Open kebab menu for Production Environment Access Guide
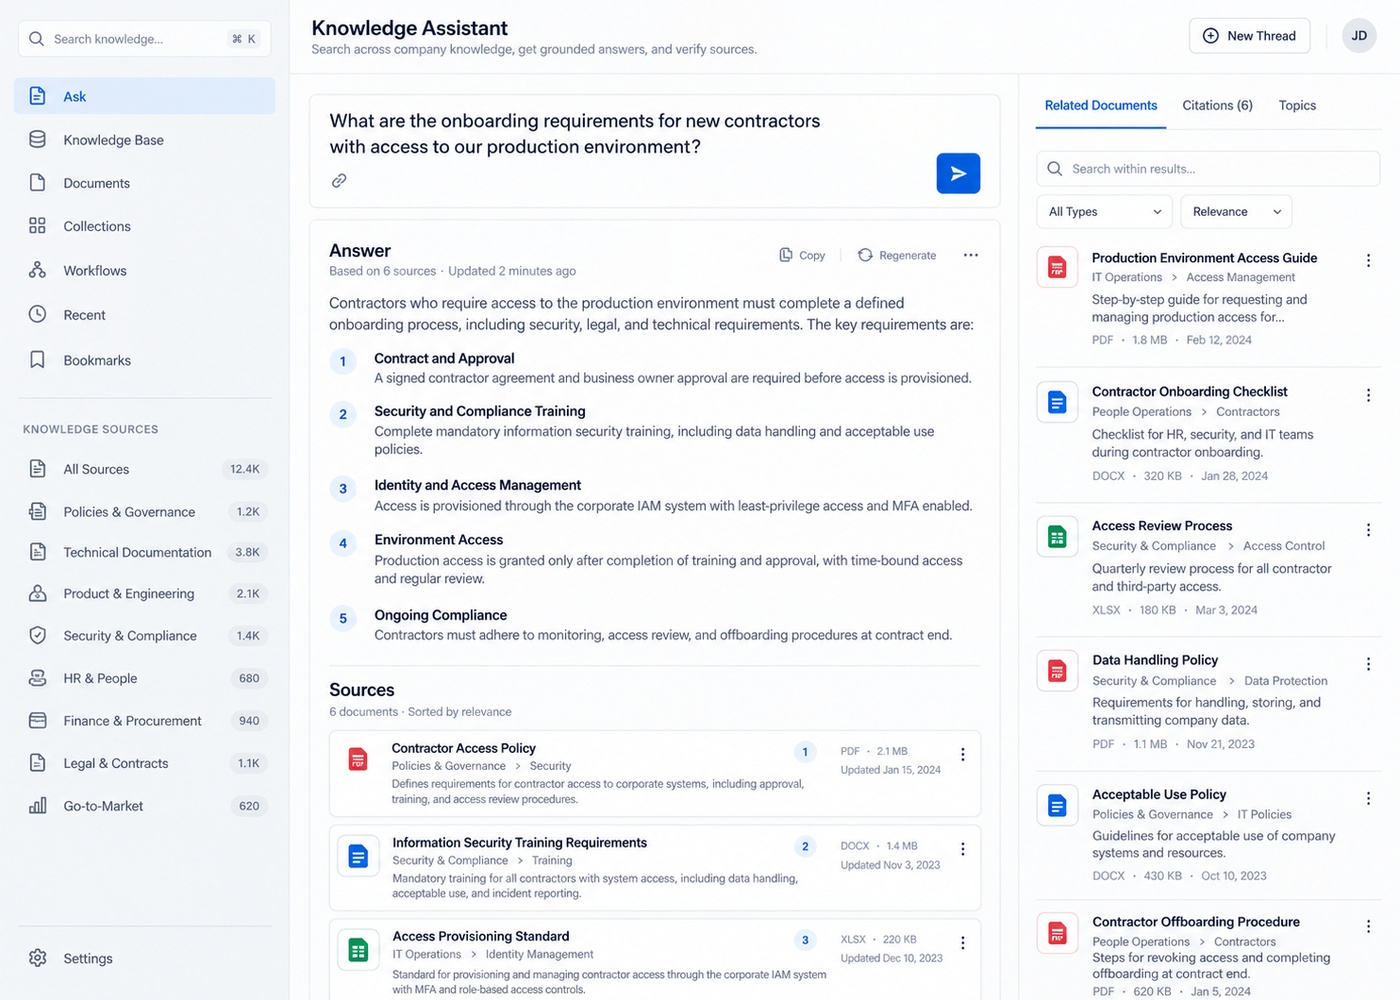This screenshot has height=1000, width=1400. coord(1368,260)
